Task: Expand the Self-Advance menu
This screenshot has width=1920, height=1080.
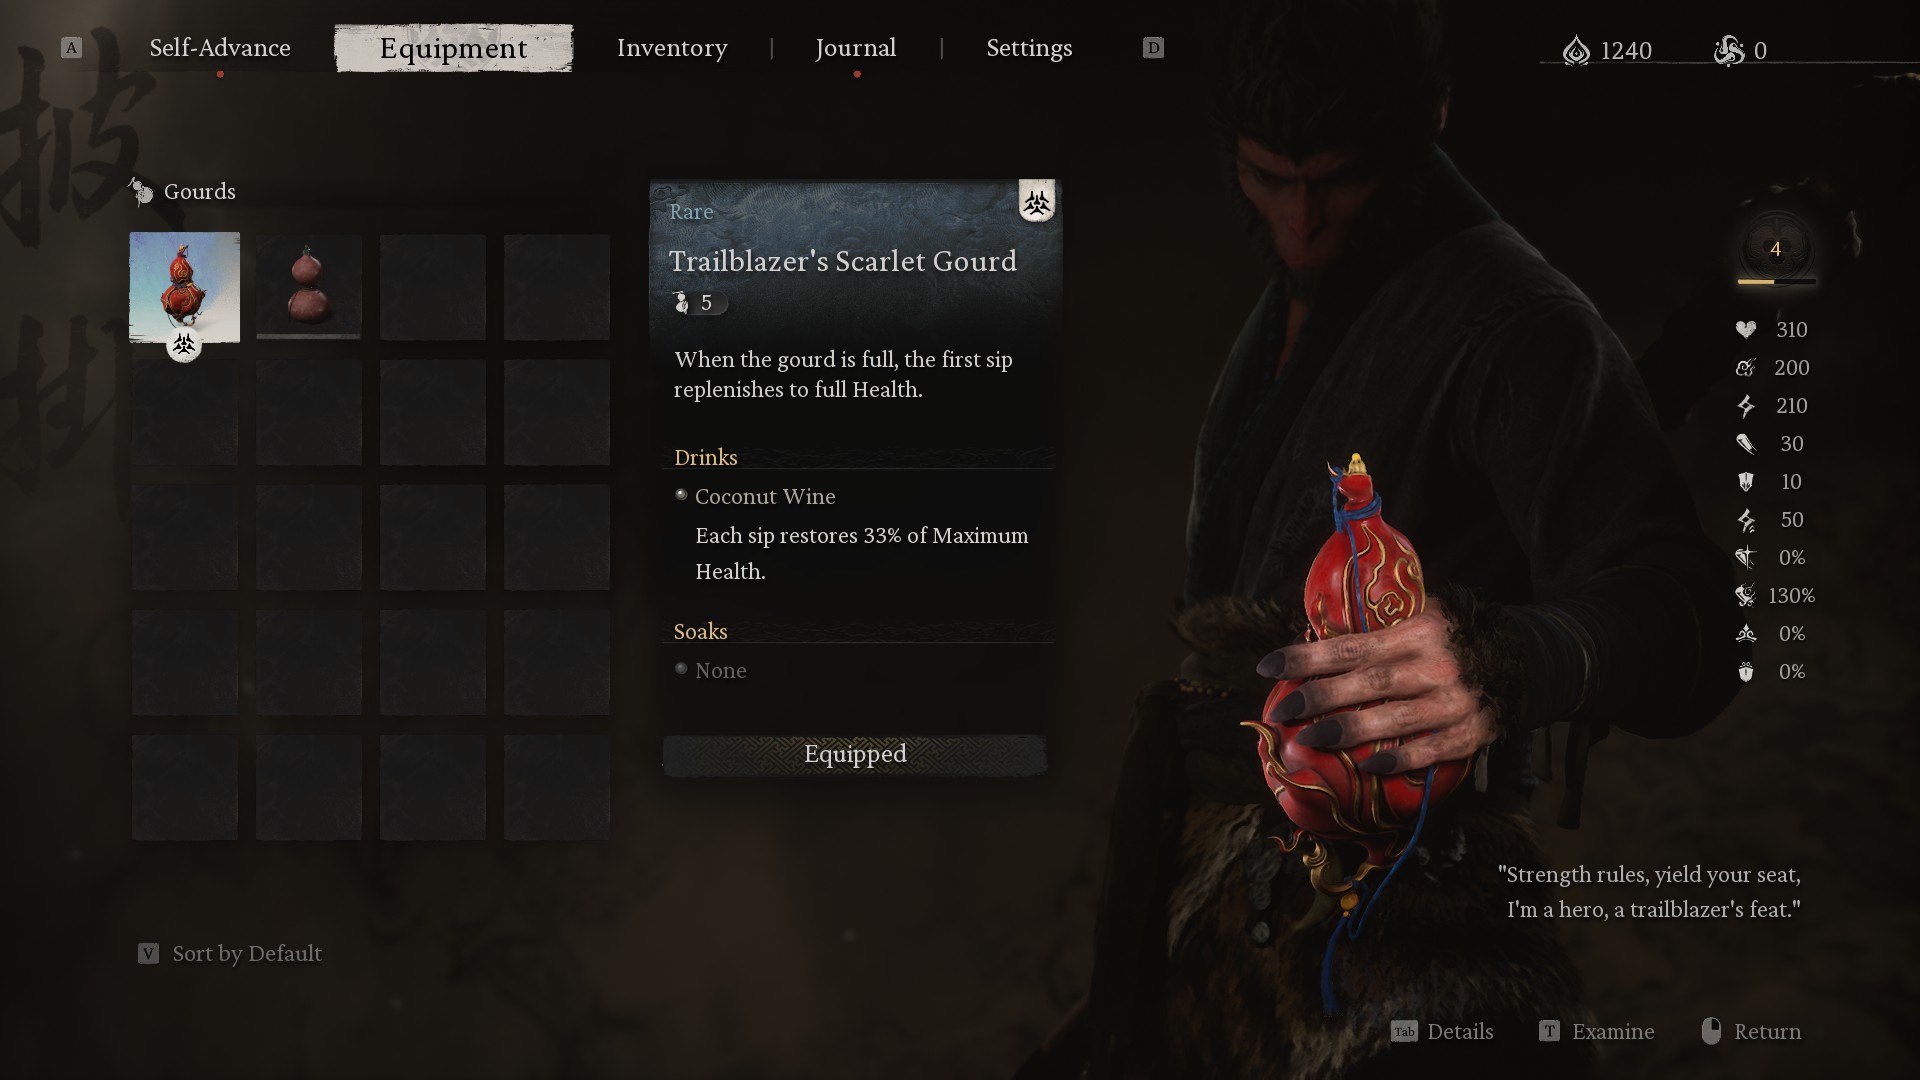Action: click(219, 47)
